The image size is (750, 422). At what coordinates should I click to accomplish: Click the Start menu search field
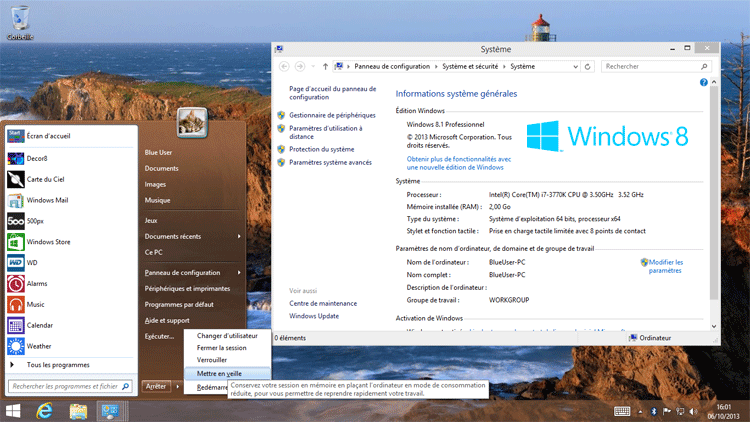click(65, 386)
